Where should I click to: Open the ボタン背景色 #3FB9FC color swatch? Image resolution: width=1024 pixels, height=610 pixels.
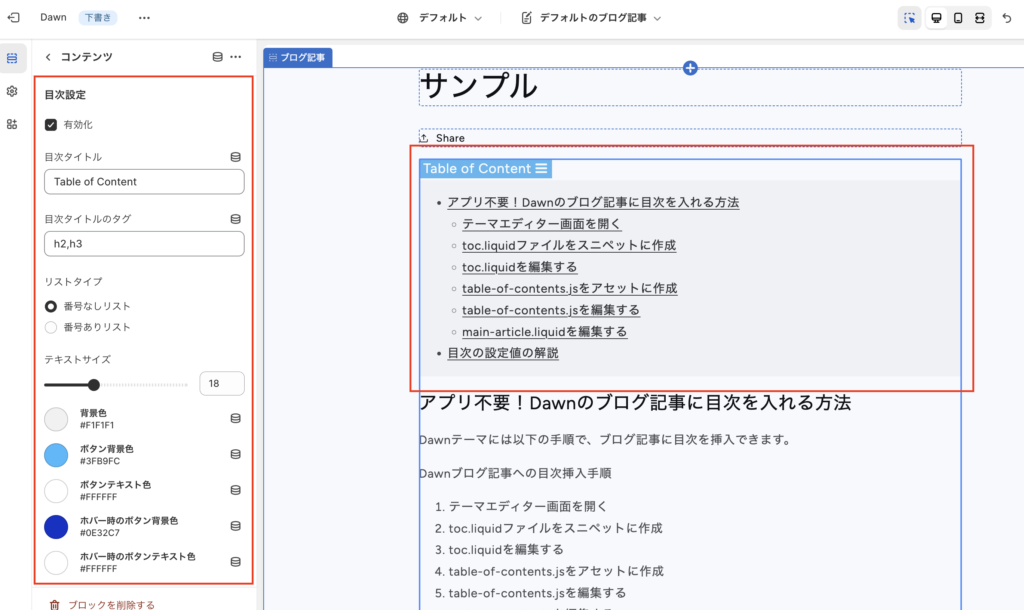click(56, 455)
